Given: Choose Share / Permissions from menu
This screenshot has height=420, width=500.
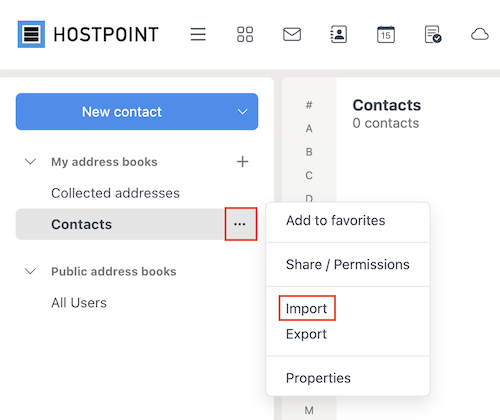Looking at the screenshot, I should point(348,264).
